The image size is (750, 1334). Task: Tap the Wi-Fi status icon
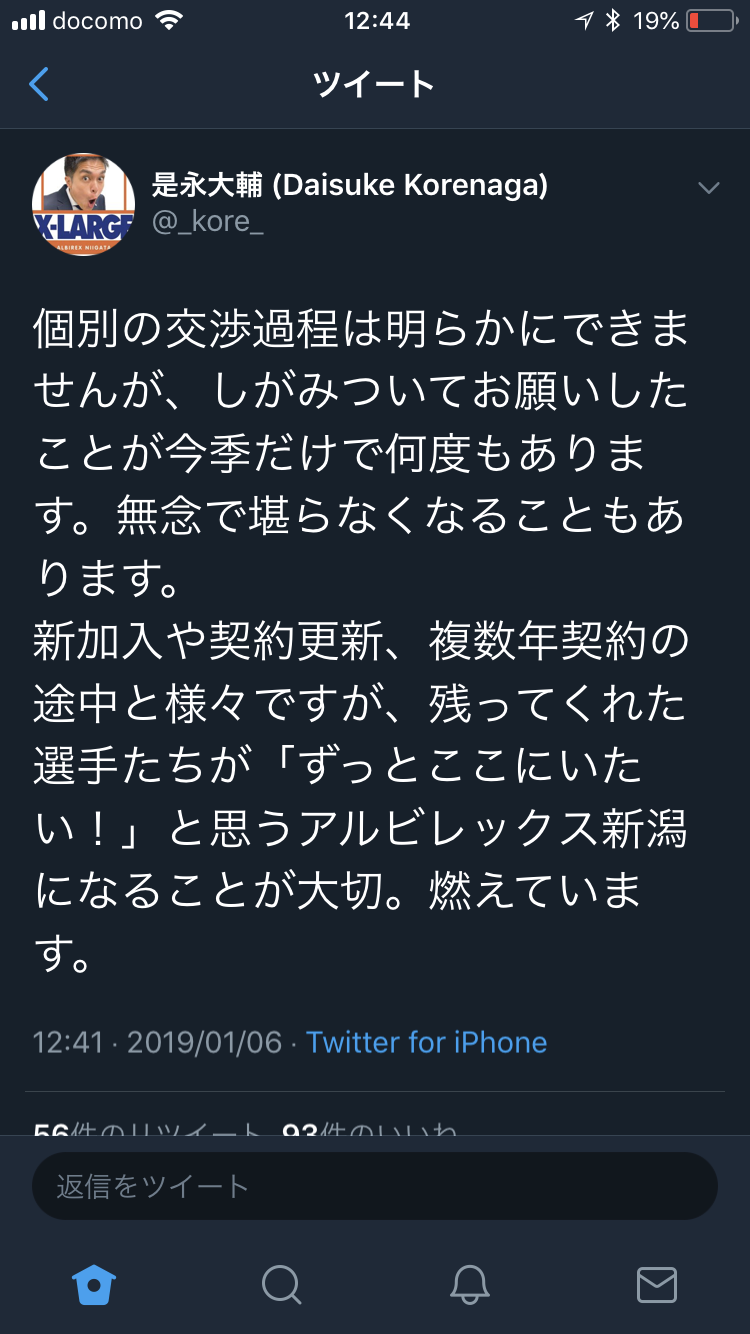point(169,21)
